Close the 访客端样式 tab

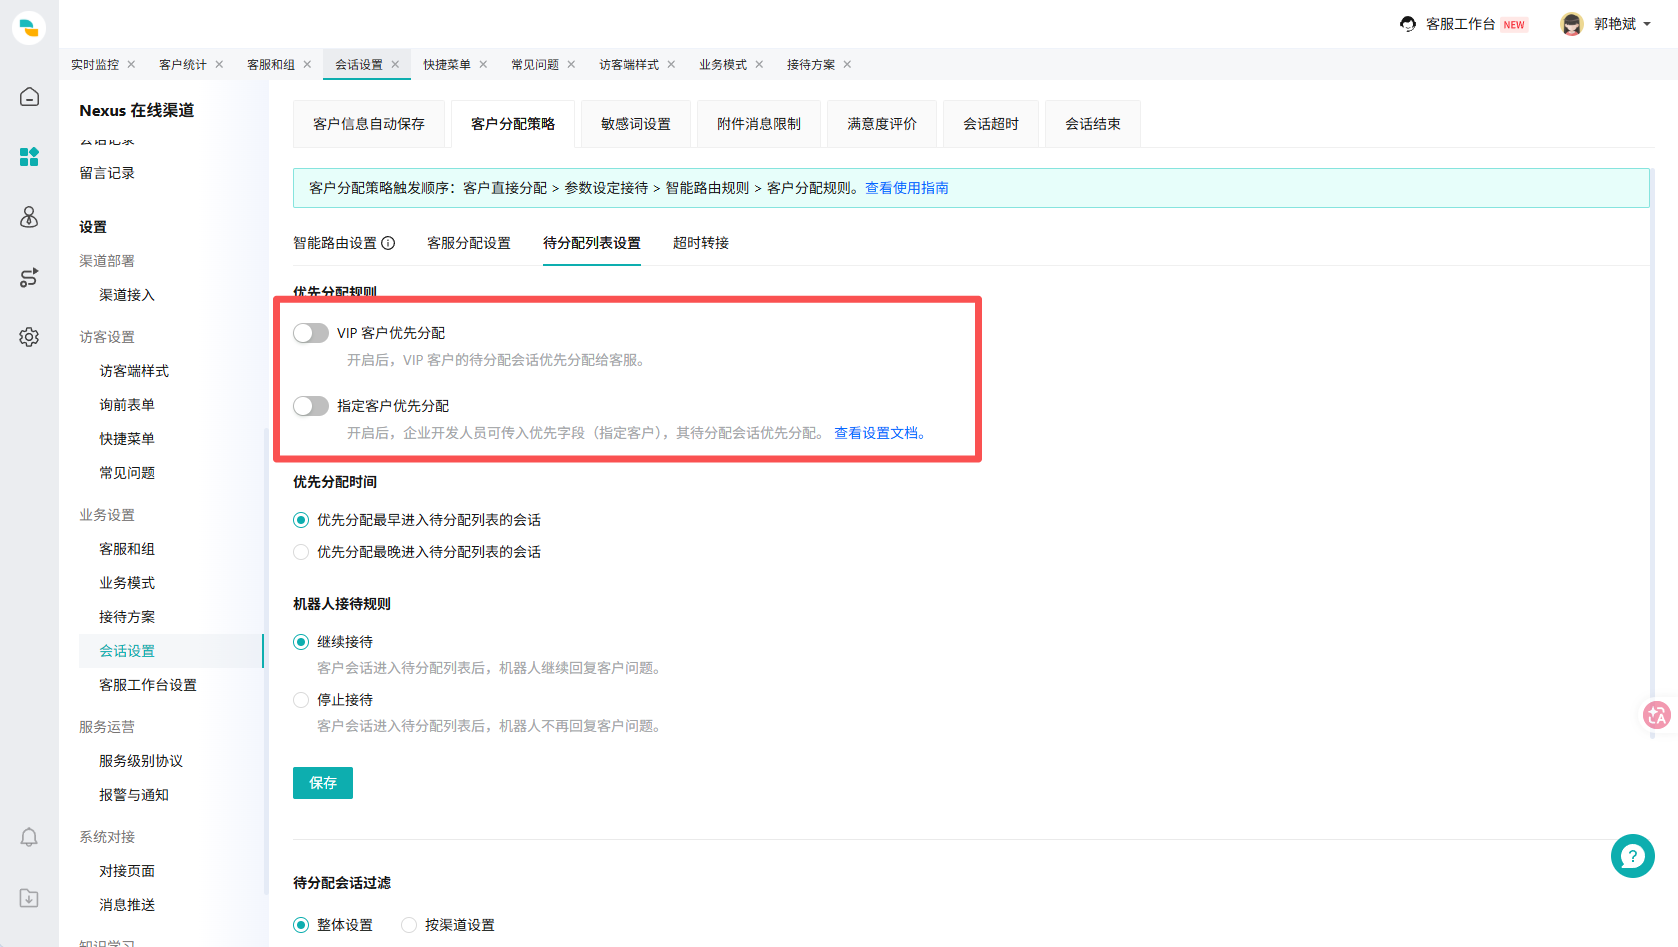pyautogui.click(x=671, y=64)
